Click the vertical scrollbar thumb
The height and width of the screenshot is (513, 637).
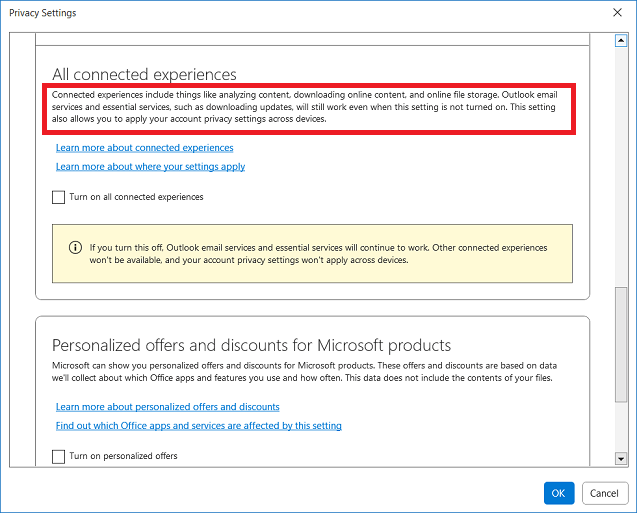pyautogui.click(x=621, y=345)
